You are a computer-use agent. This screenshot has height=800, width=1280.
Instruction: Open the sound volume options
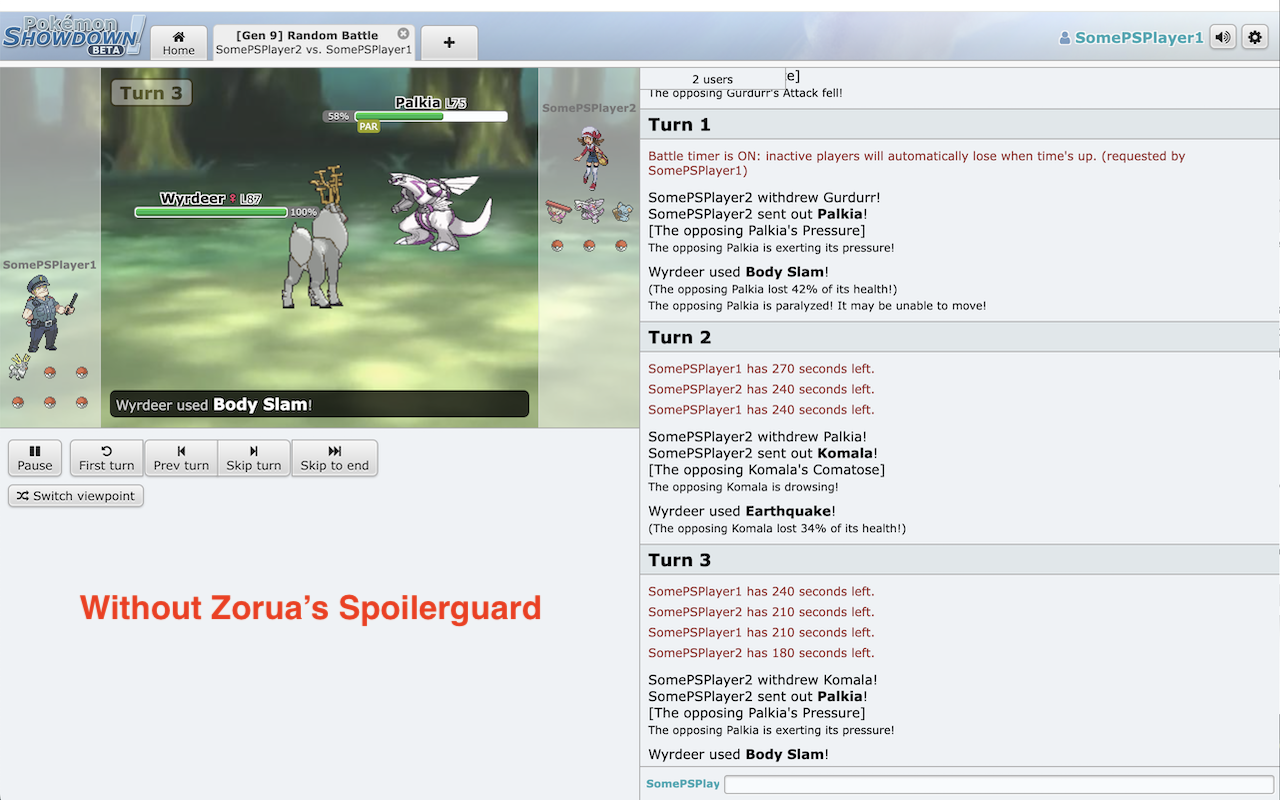click(1222, 38)
